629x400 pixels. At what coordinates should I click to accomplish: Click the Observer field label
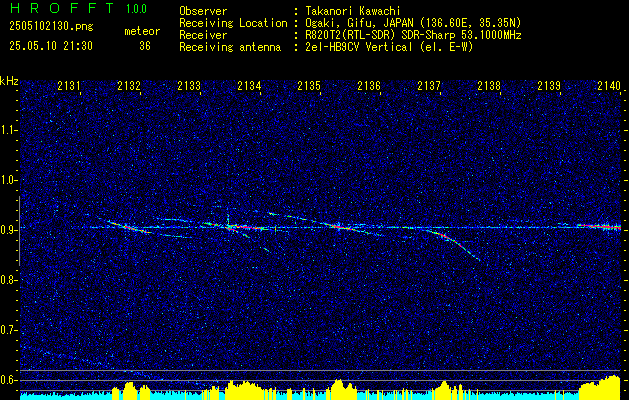coord(203,11)
